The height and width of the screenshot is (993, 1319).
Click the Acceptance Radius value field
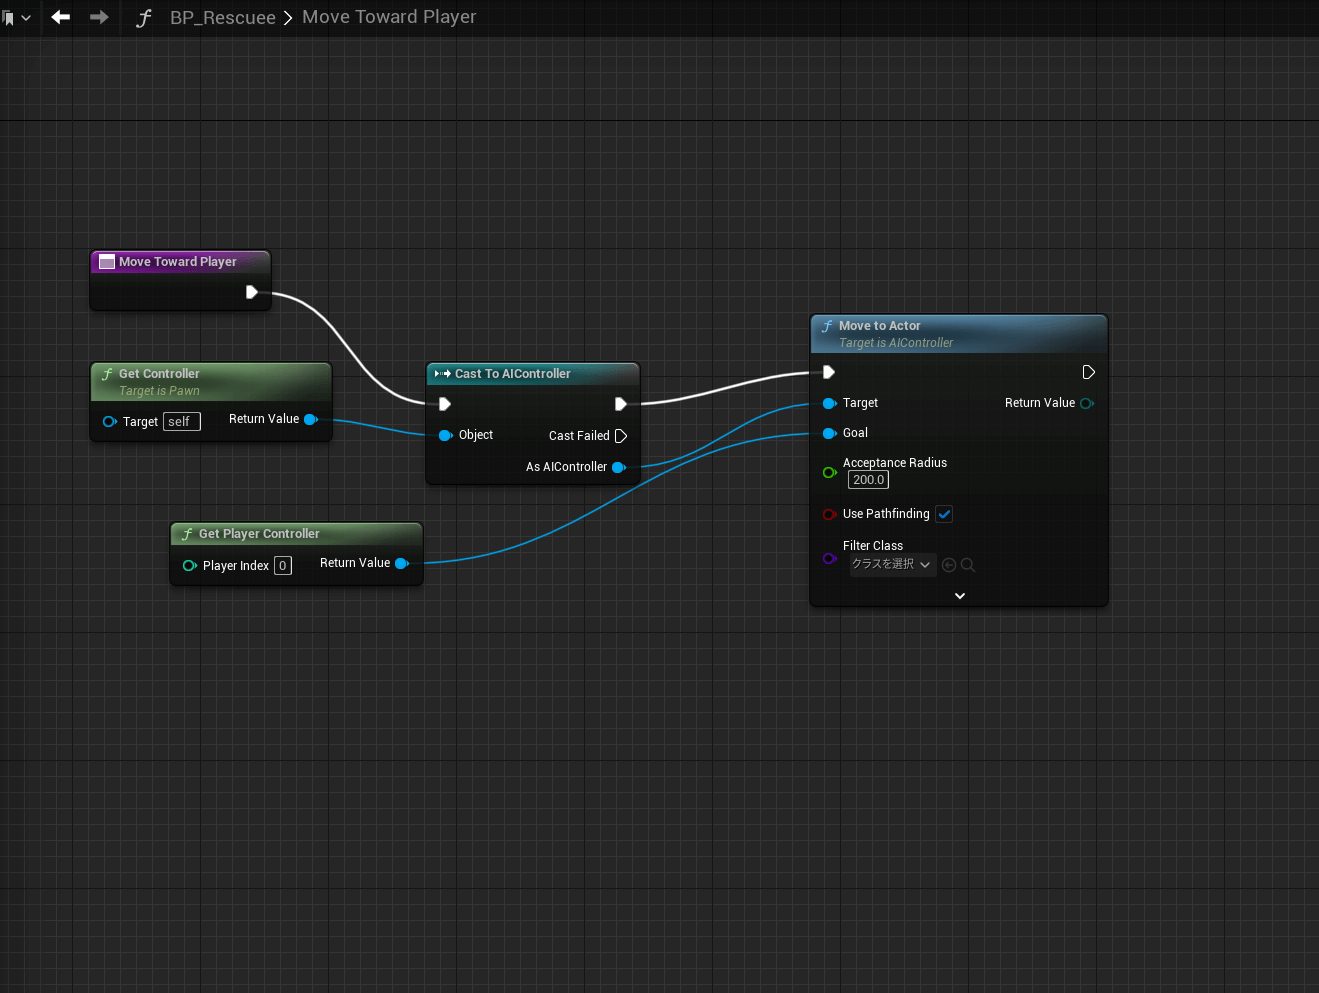click(868, 480)
